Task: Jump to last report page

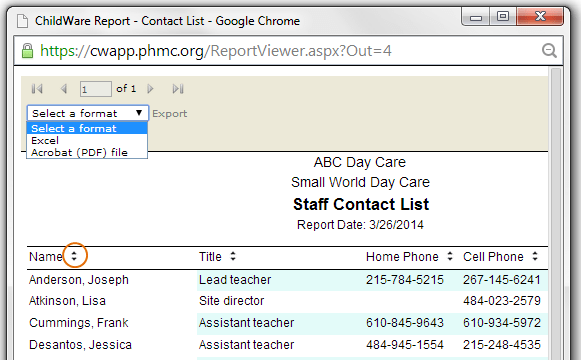Action: click(x=178, y=89)
